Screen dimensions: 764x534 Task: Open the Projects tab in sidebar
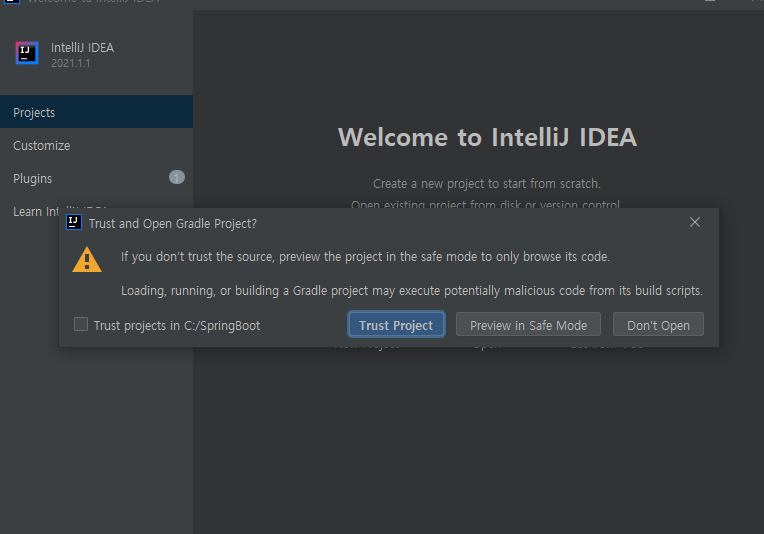pos(96,112)
